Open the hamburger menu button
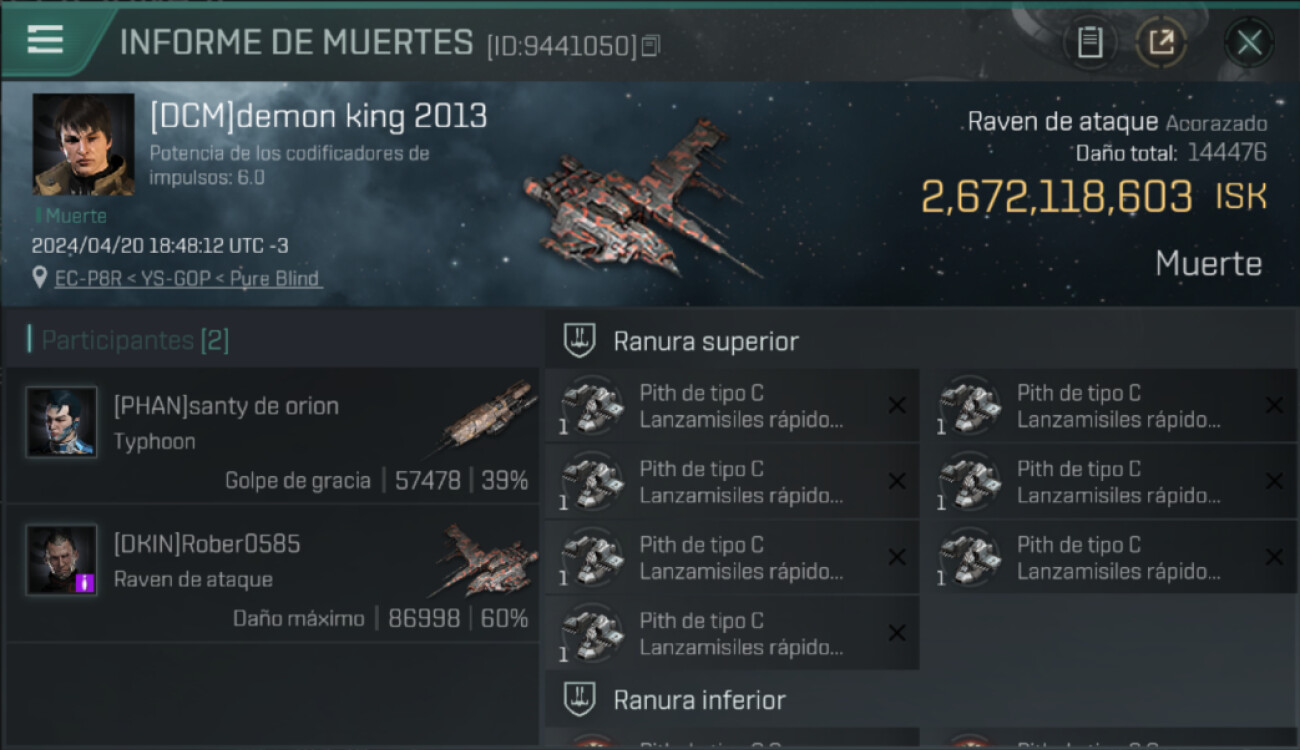 coord(46,40)
